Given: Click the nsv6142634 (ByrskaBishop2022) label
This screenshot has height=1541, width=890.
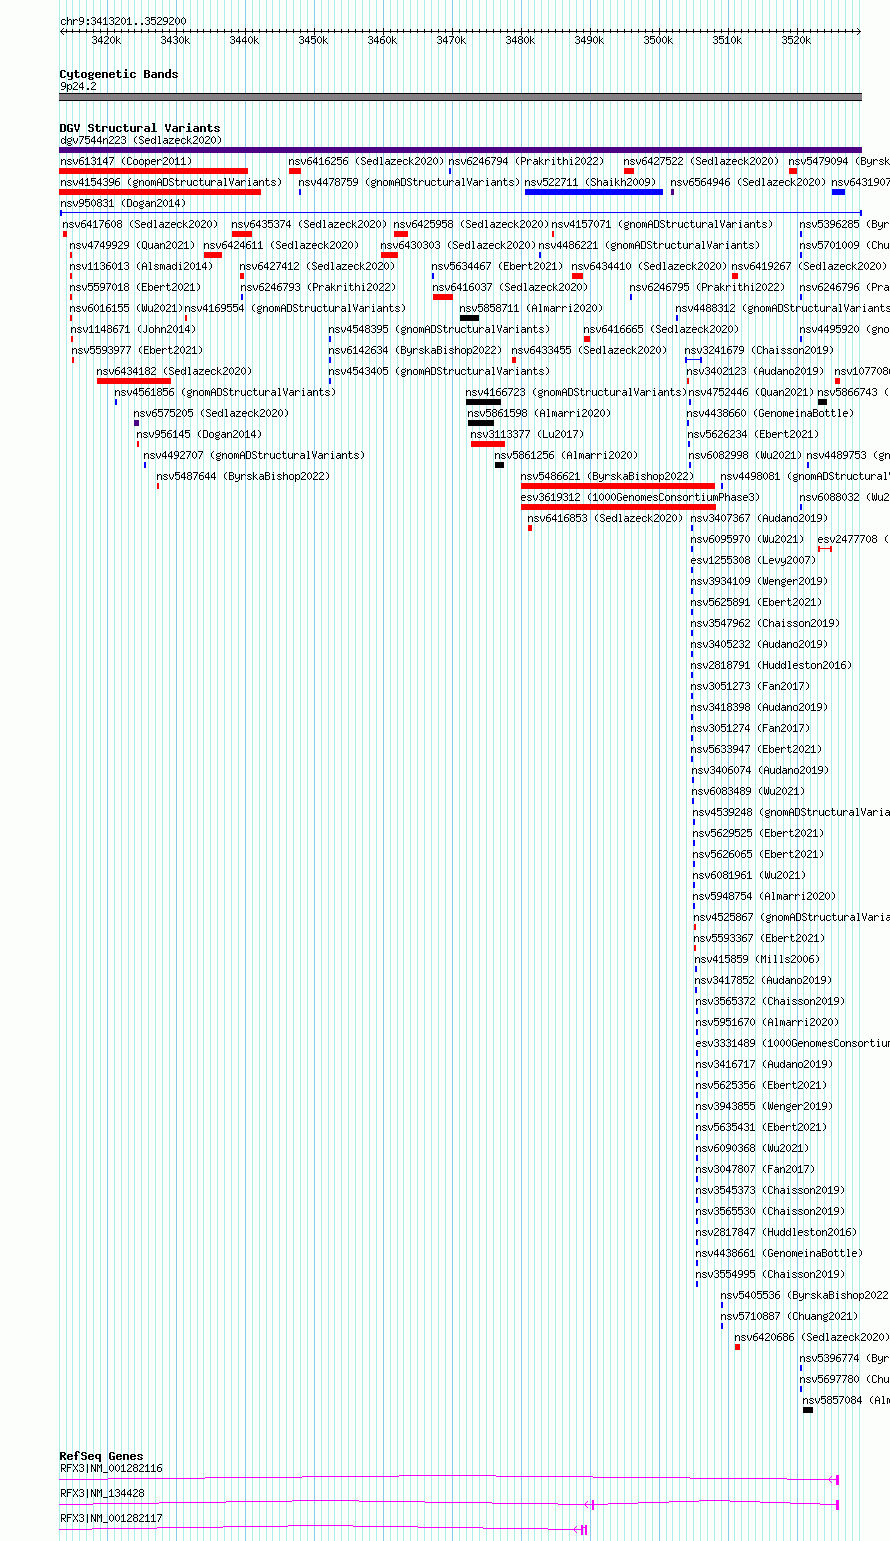Looking at the screenshot, I should (x=415, y=350).
